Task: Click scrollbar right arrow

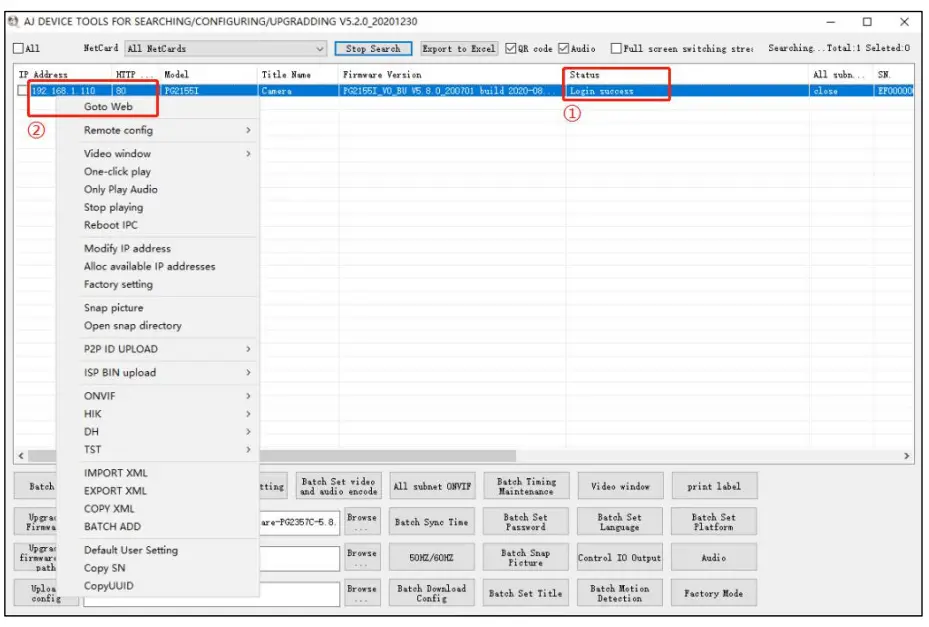Action: (x=906, y=456)
